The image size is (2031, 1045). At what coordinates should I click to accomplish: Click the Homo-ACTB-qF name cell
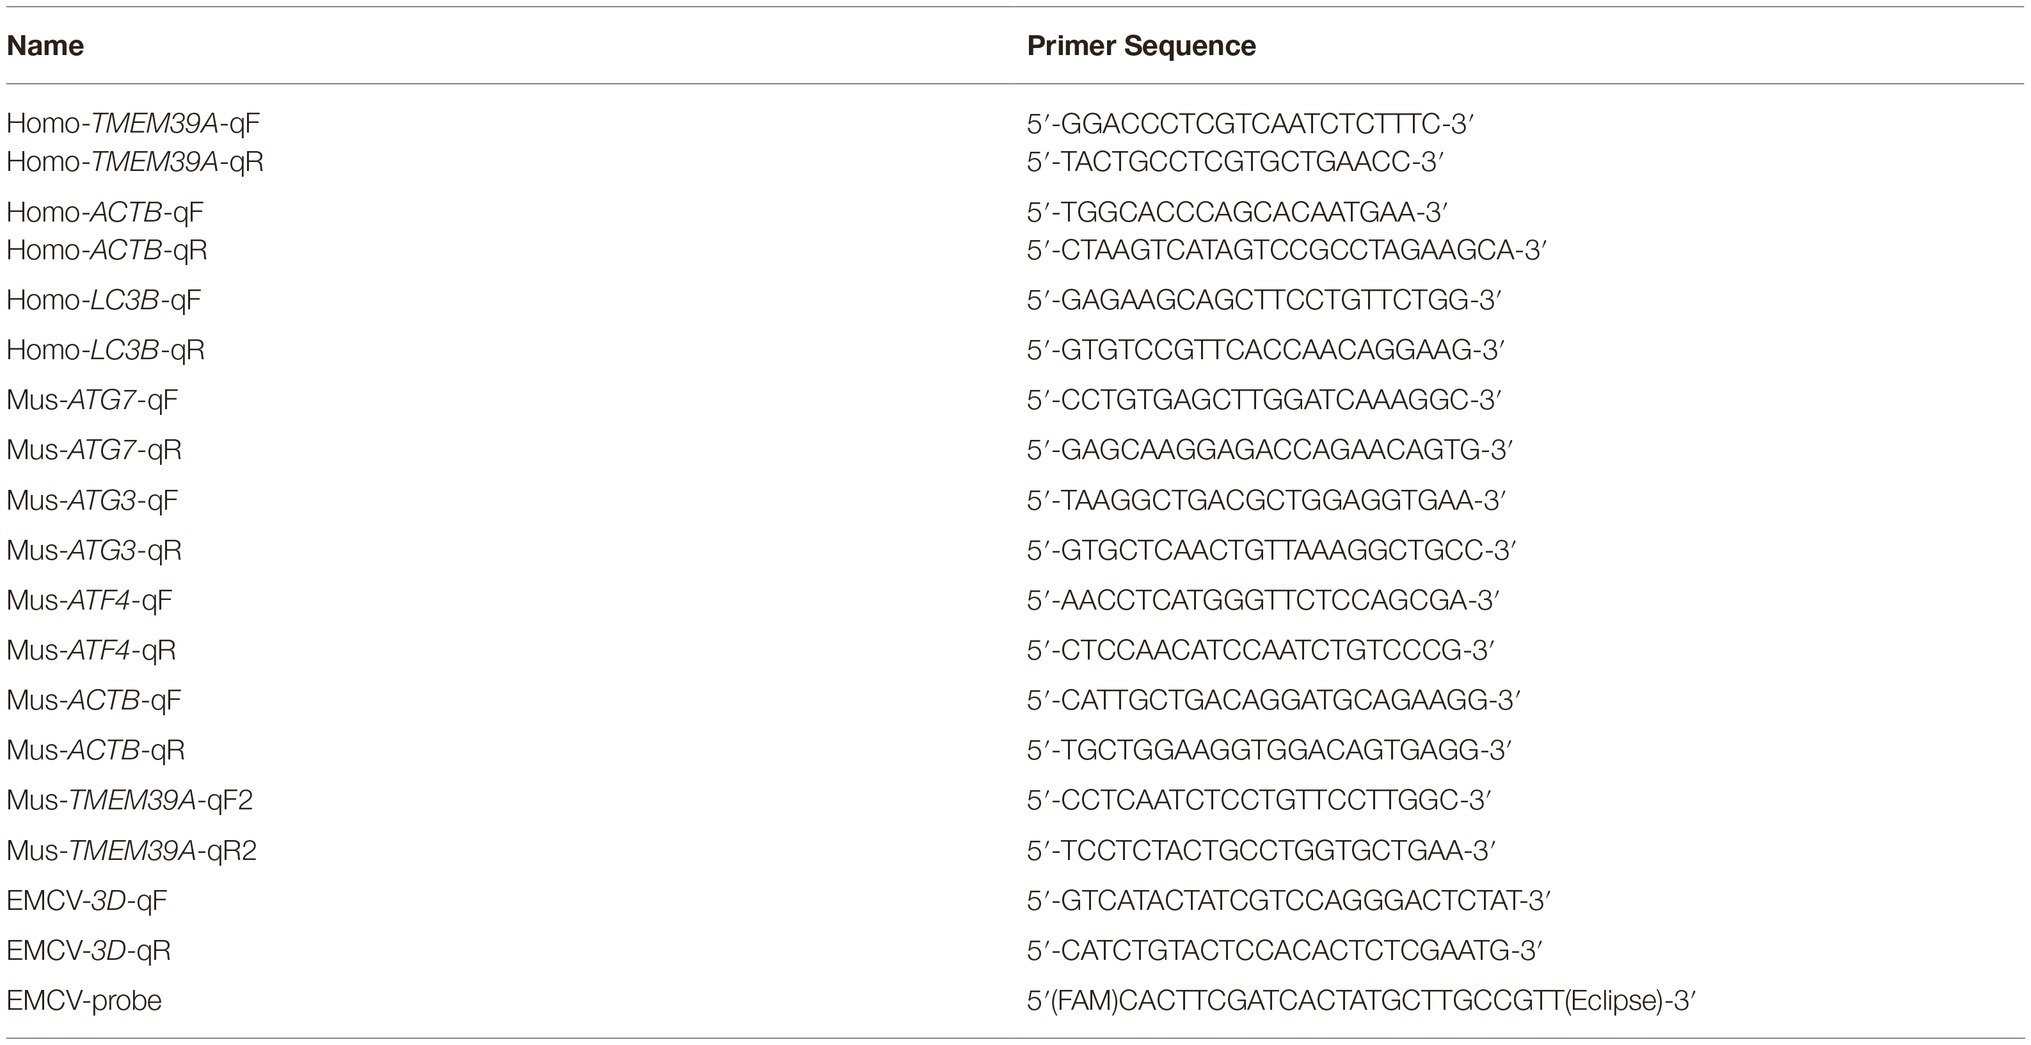105,212
